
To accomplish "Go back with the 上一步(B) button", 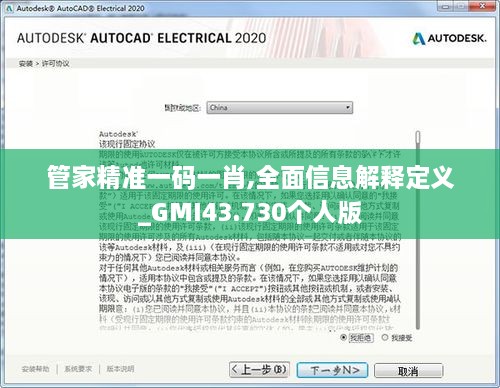I will (x=259, y=370).
